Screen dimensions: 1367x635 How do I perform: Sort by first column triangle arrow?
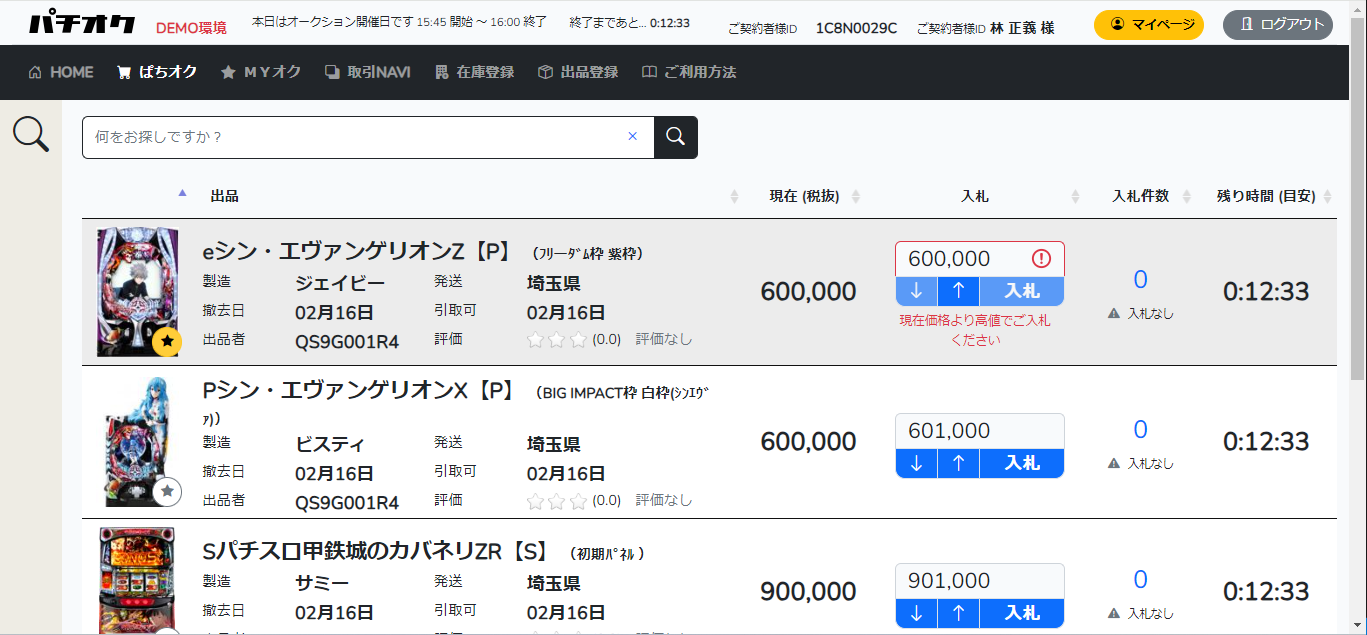click(x=182, y=193)
